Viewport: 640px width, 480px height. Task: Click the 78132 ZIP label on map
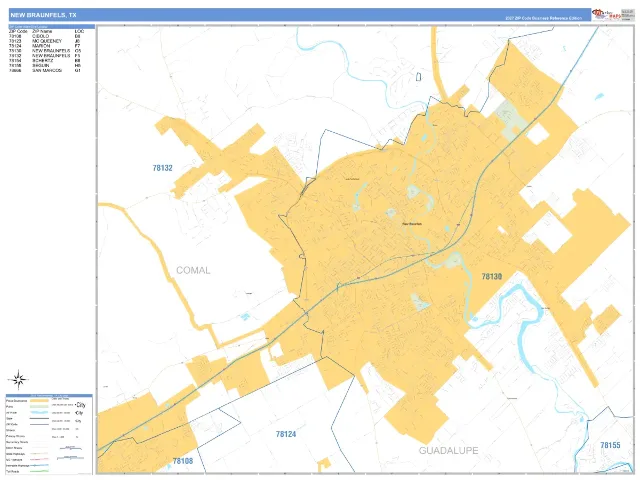tap(162, 168)
